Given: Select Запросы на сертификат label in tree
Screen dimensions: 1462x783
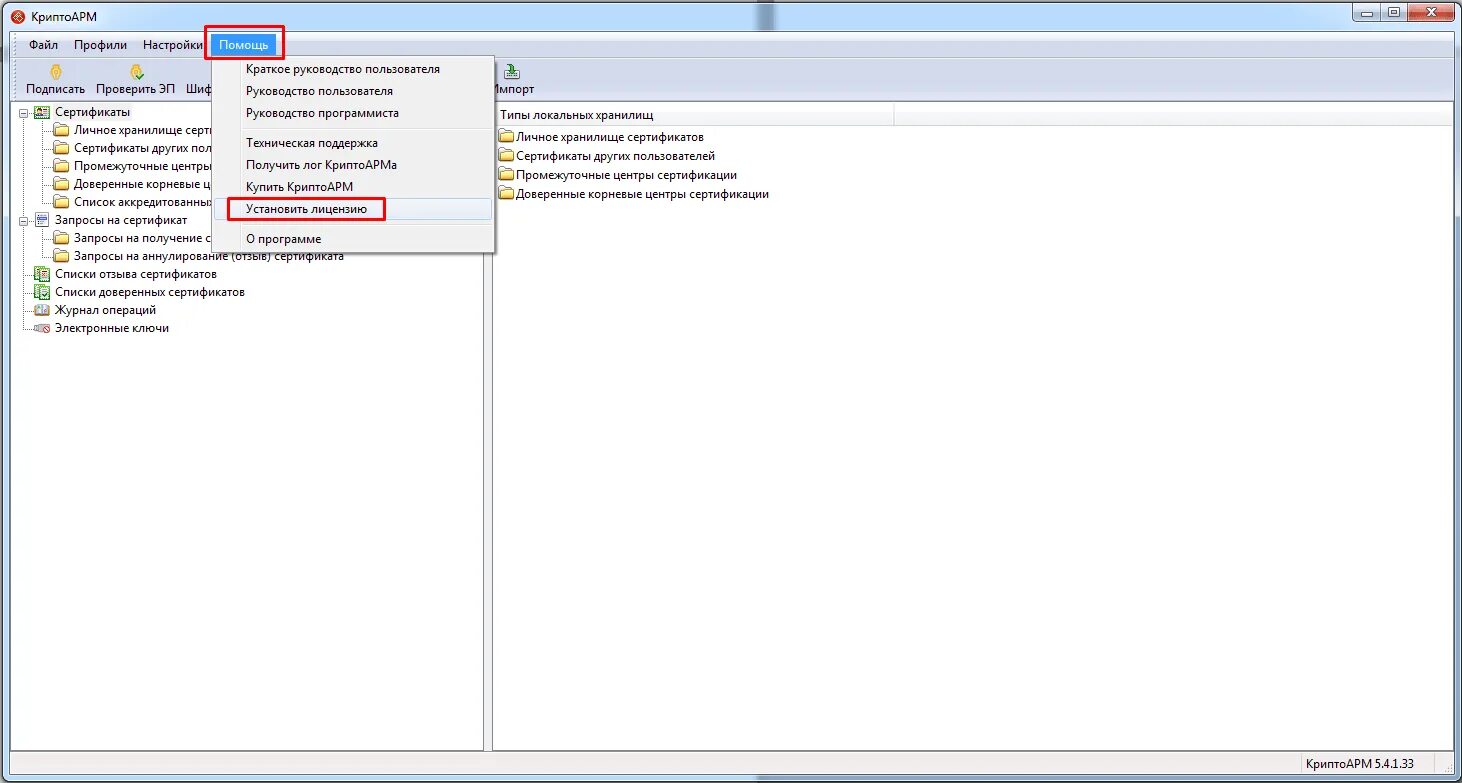Looking at the screenshot, I should coord(121,220).
